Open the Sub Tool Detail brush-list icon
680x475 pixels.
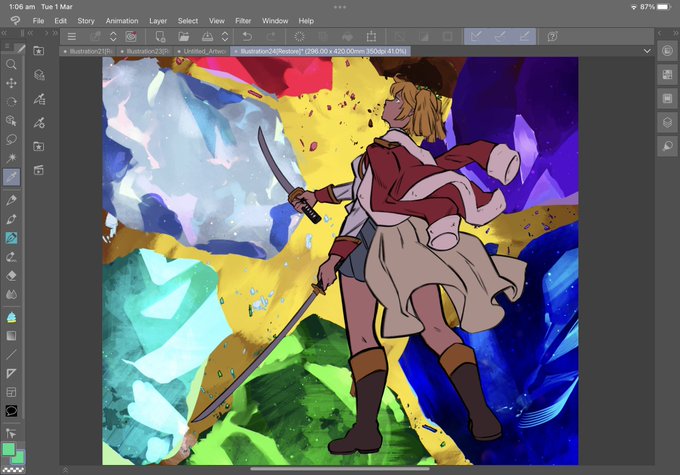click(x=39, y=99)
